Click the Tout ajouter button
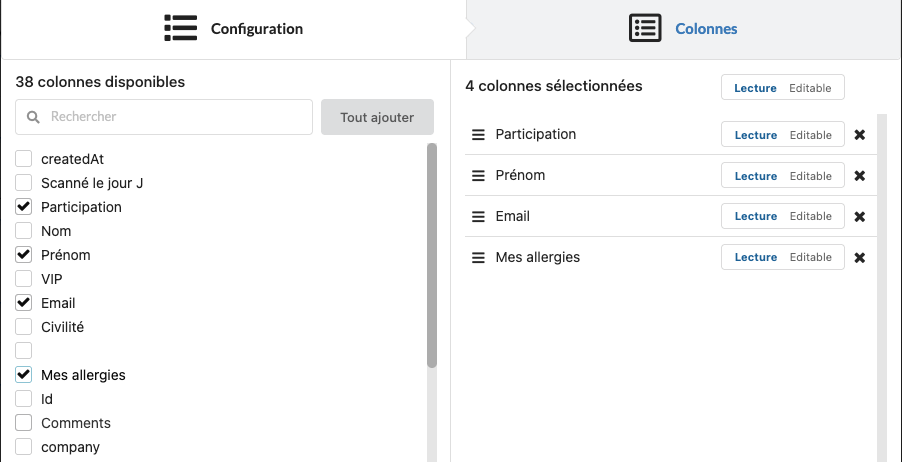The width and height of the screenshot is (902, 462). (x=377, y=117)
